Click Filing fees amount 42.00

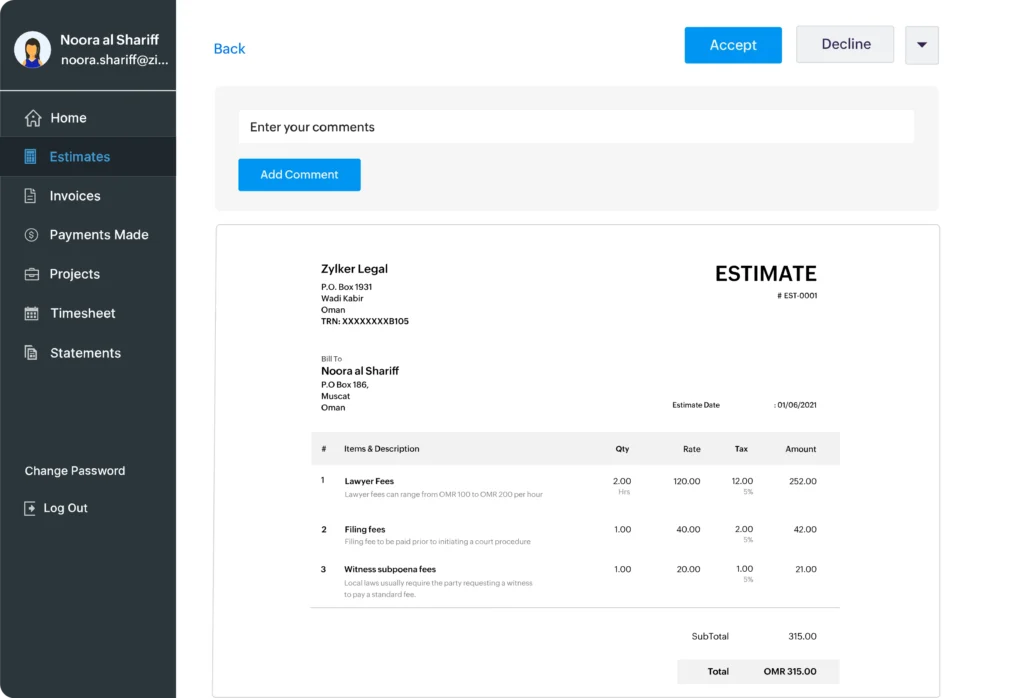coord(805,530)
